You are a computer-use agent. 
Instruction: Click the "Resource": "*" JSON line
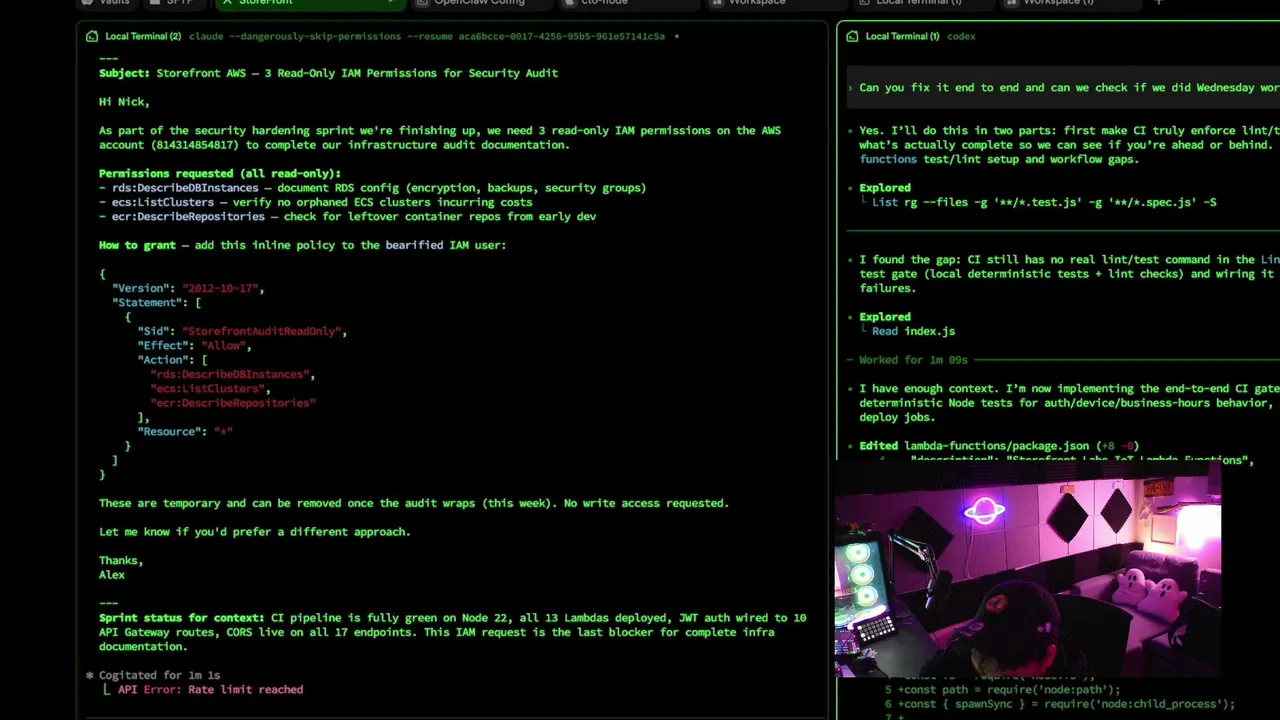click(185, 431)
